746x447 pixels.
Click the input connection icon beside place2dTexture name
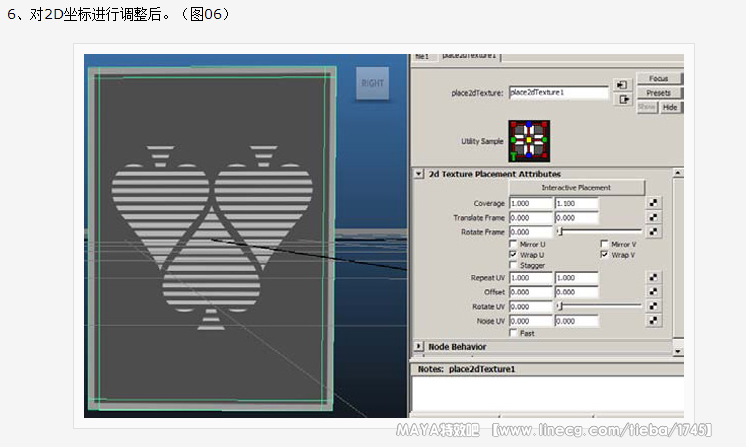tap(621, 85)
